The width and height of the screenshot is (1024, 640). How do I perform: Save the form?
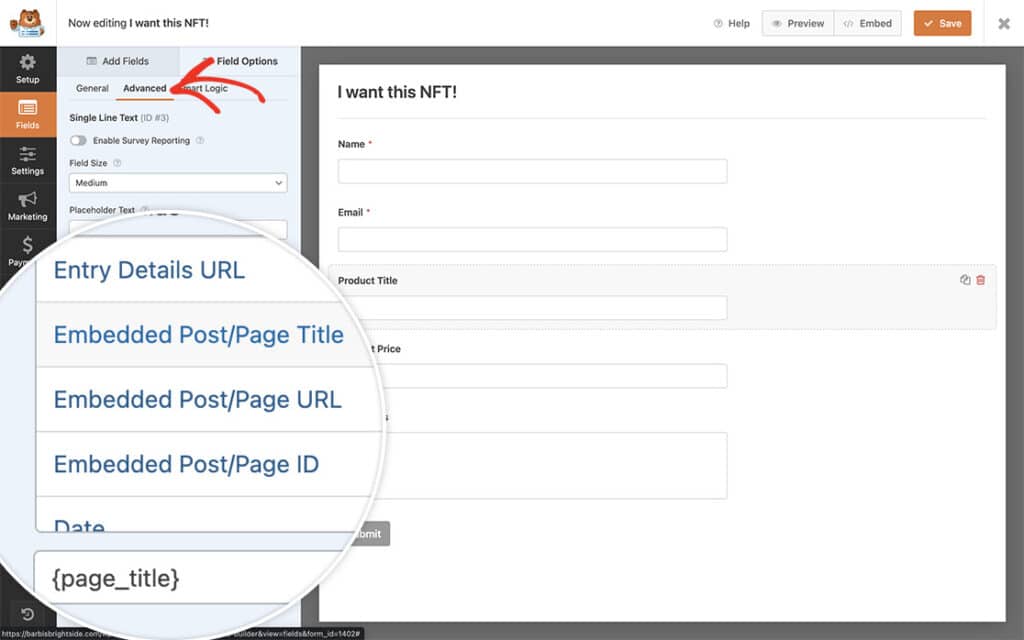click(941, 23)
